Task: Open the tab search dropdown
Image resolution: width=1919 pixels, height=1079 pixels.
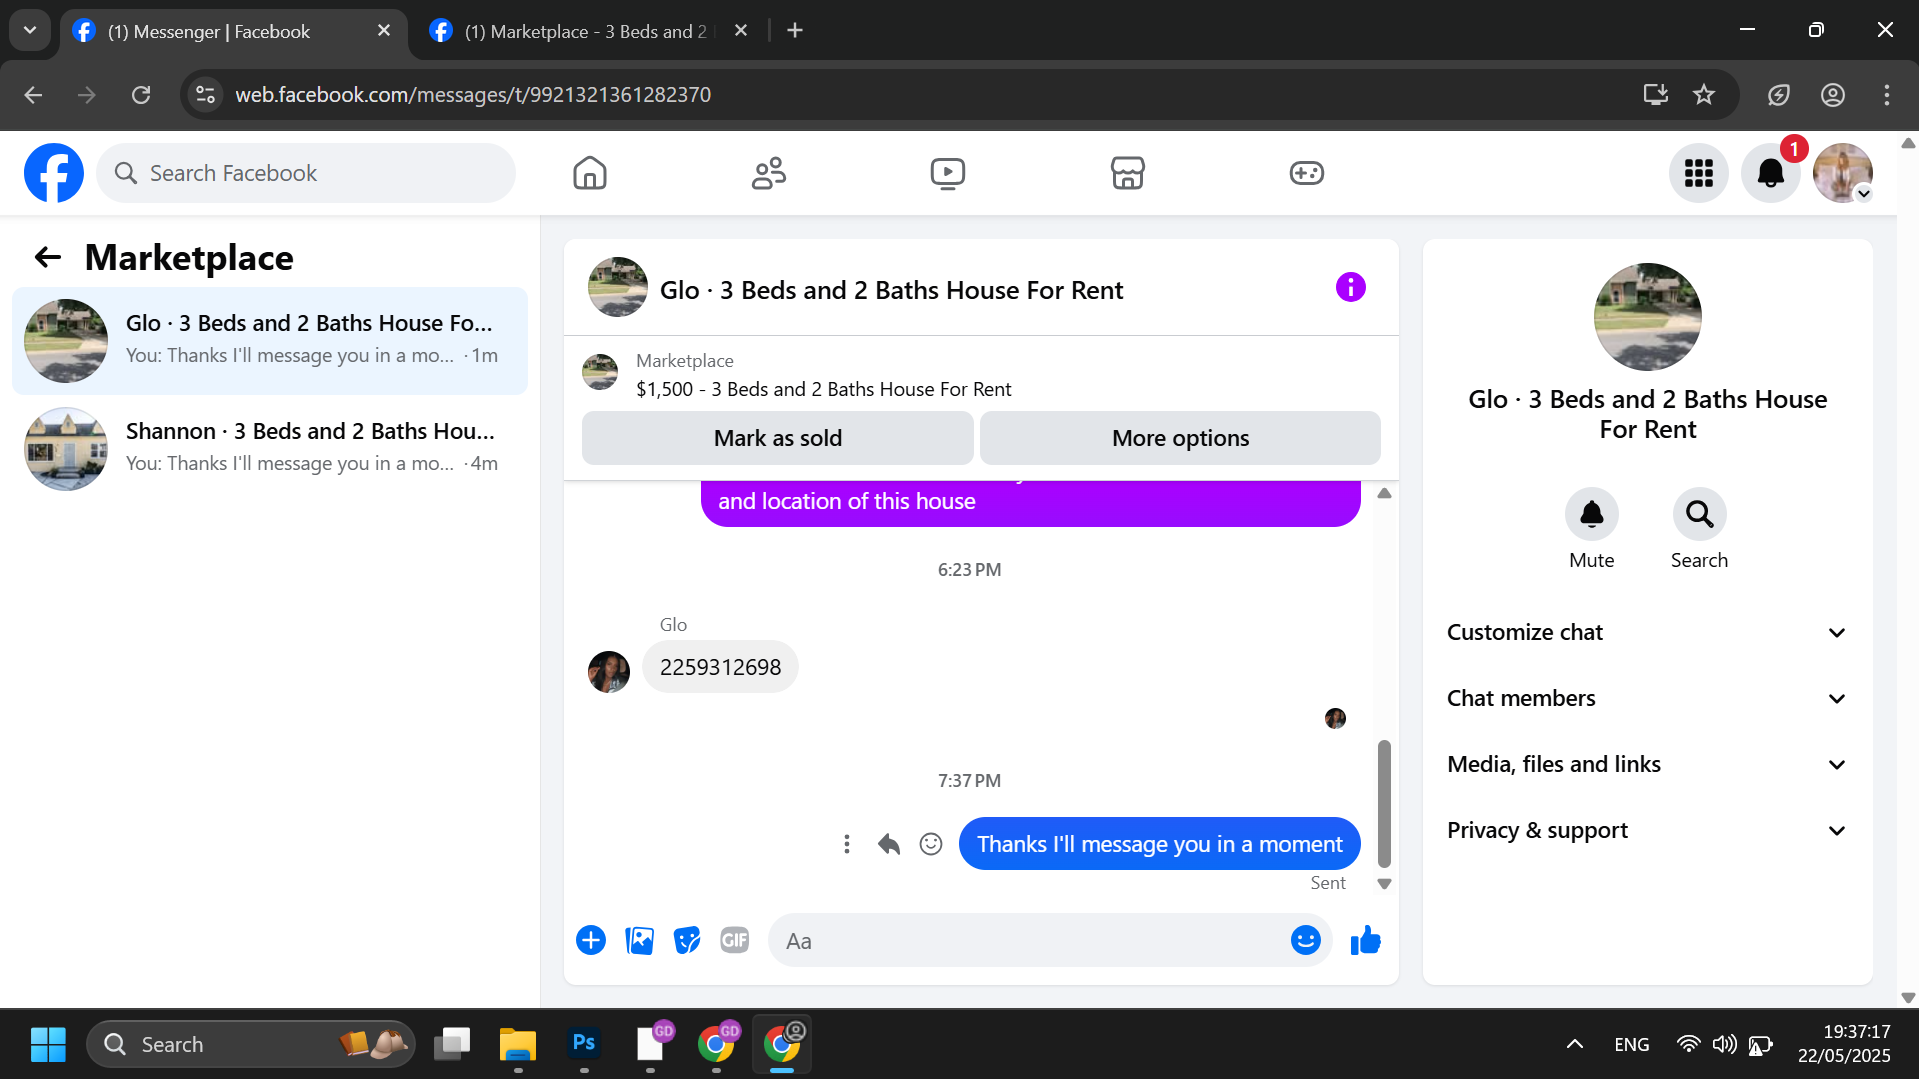Action: coord(30,31)
